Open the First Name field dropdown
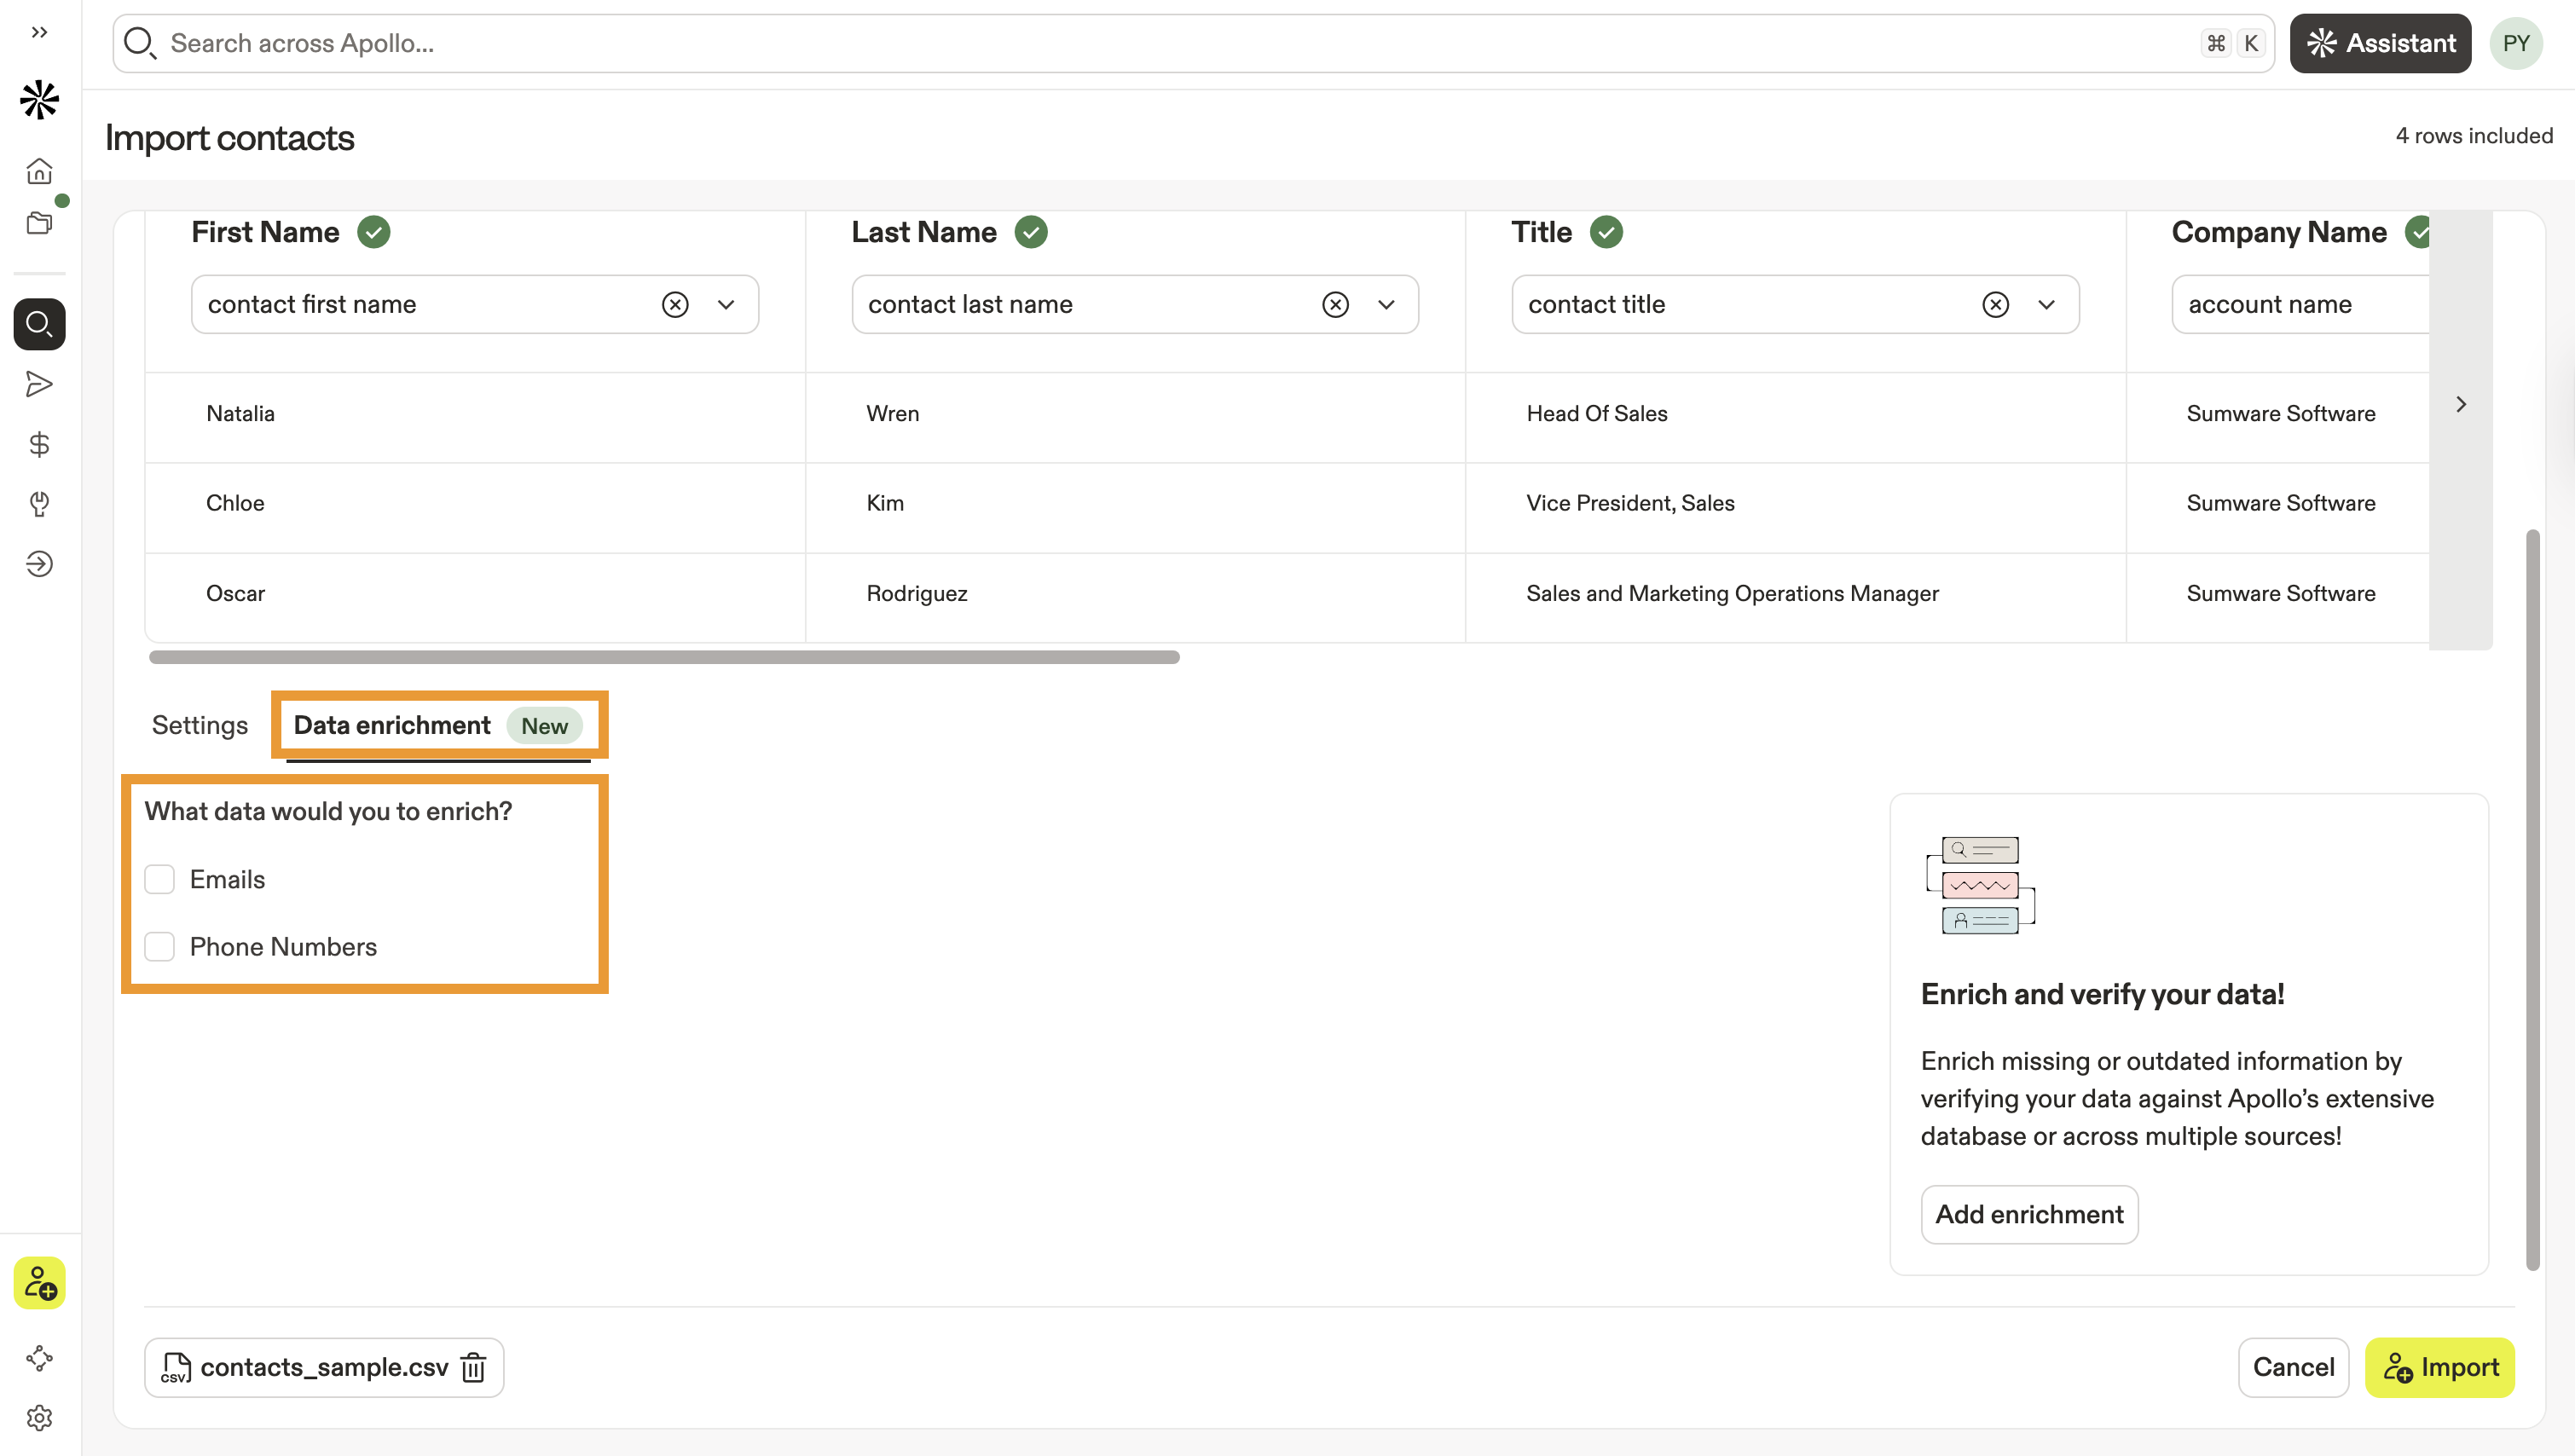Screen dimensions: 2575x1456 click(726, 304)
